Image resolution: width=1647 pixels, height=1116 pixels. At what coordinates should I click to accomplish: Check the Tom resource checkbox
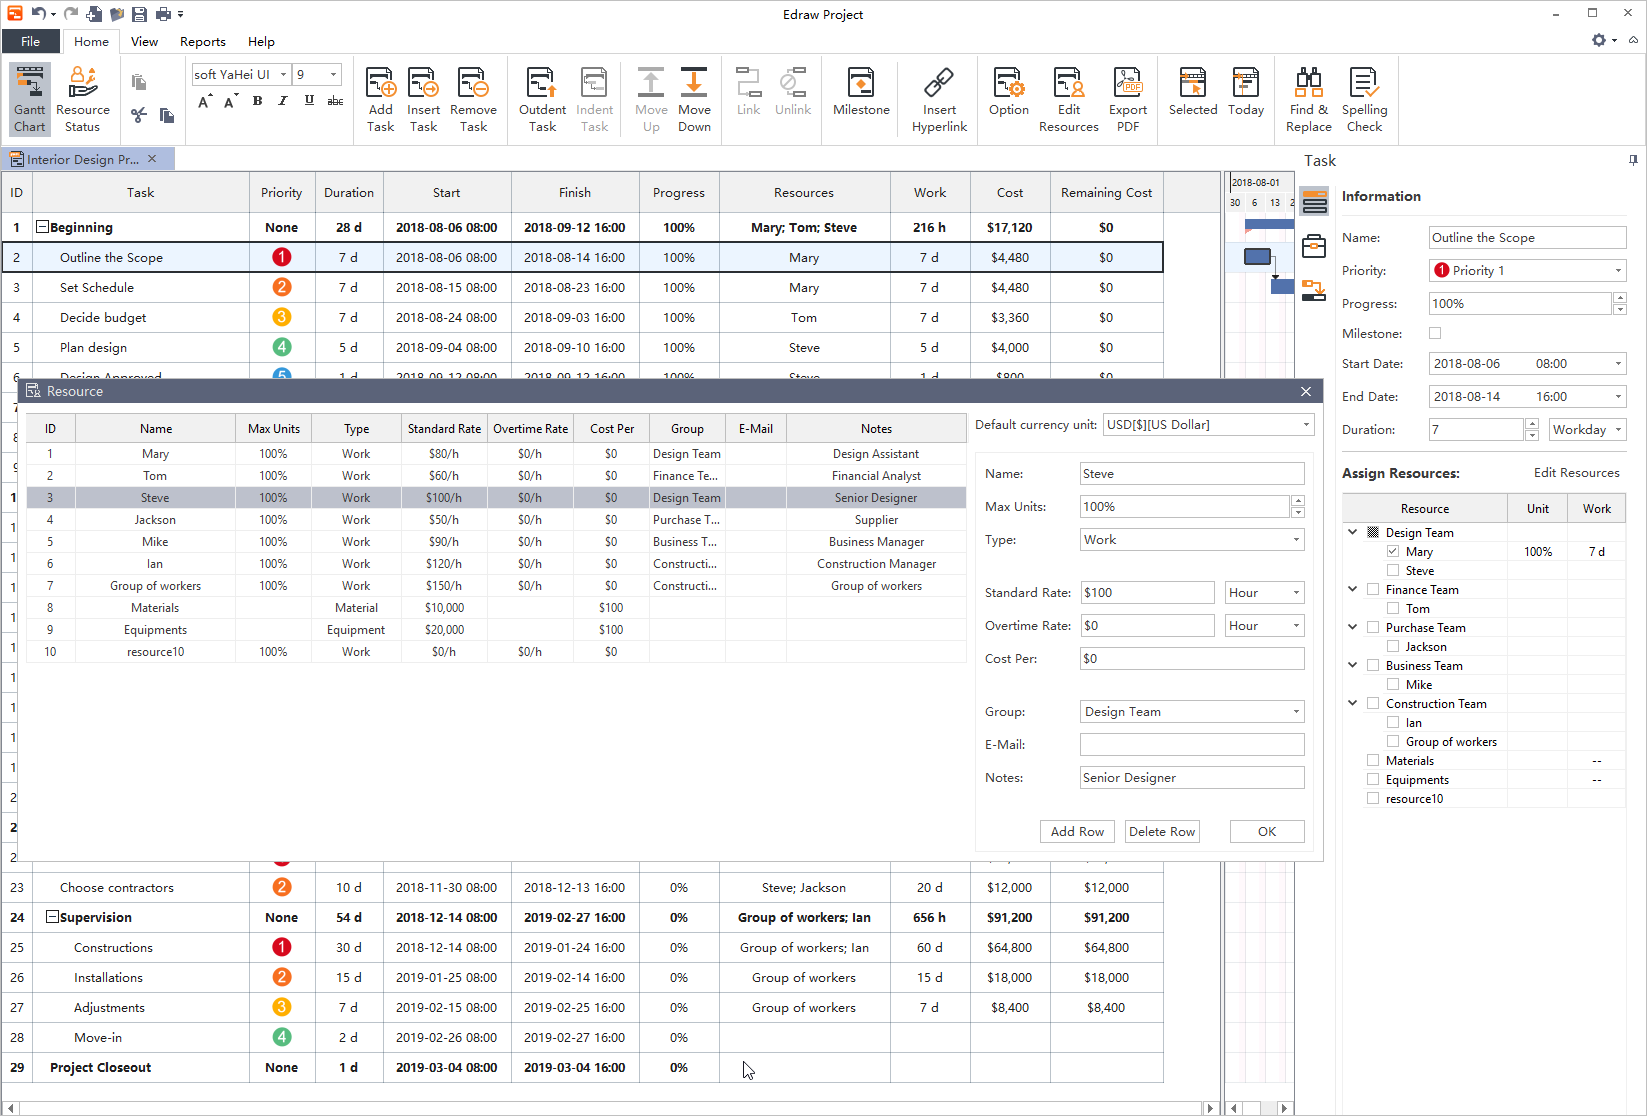(1393, 608)
